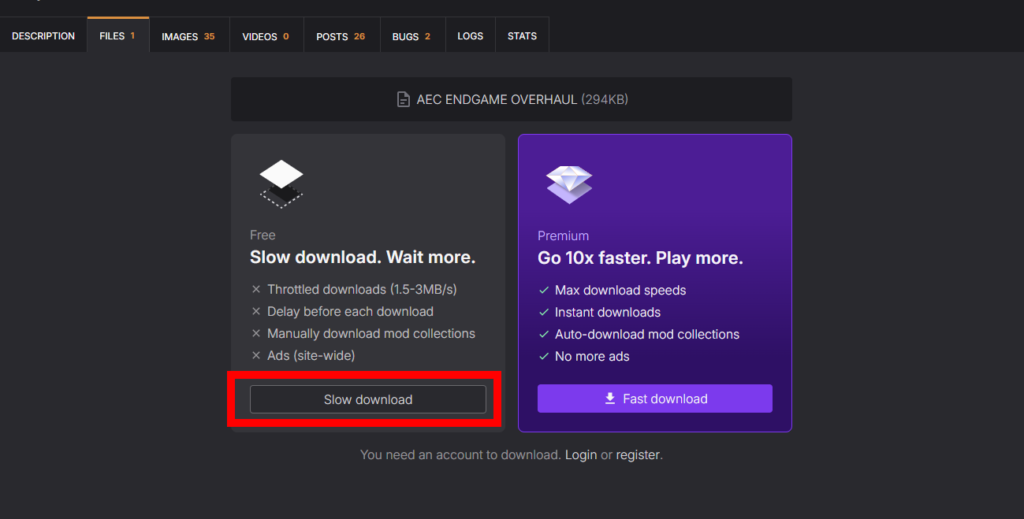Open the DESCRIPTION tab
This screenshot has width=1024, height=519.
[x=43, y=36]
